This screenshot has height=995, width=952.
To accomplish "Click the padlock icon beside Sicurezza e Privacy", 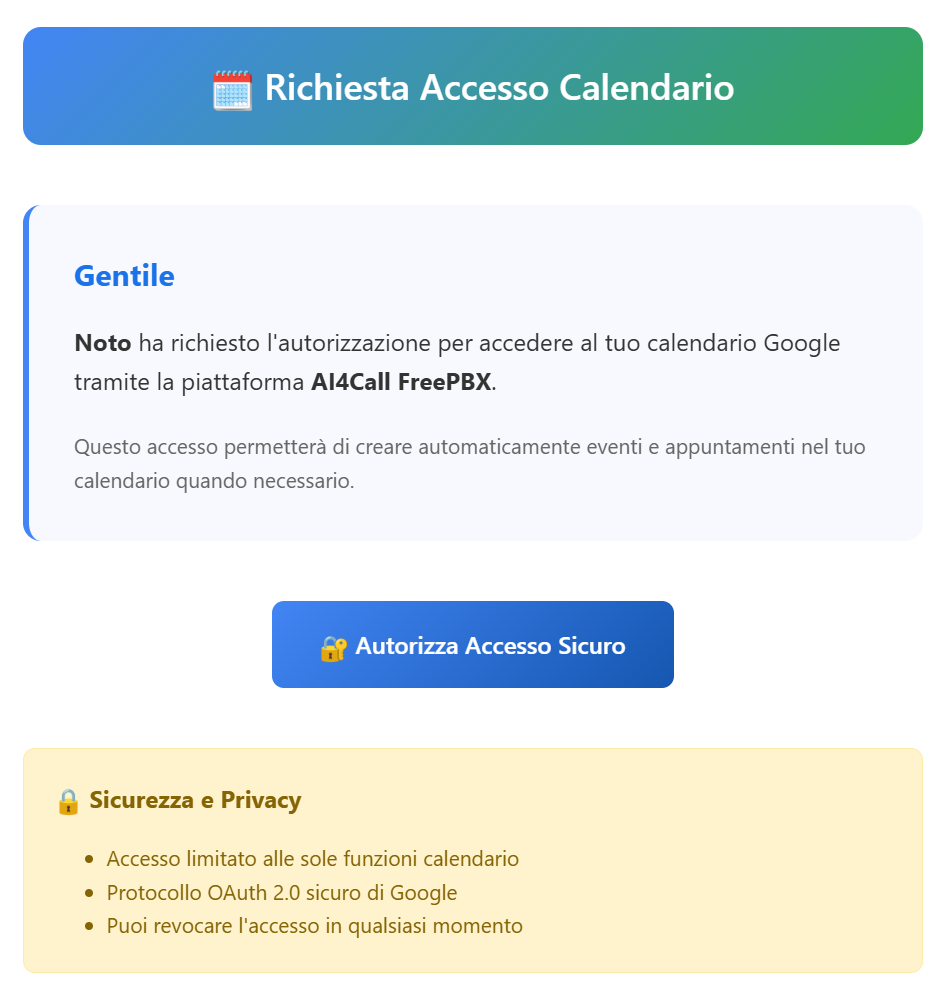I will [68, 802].
